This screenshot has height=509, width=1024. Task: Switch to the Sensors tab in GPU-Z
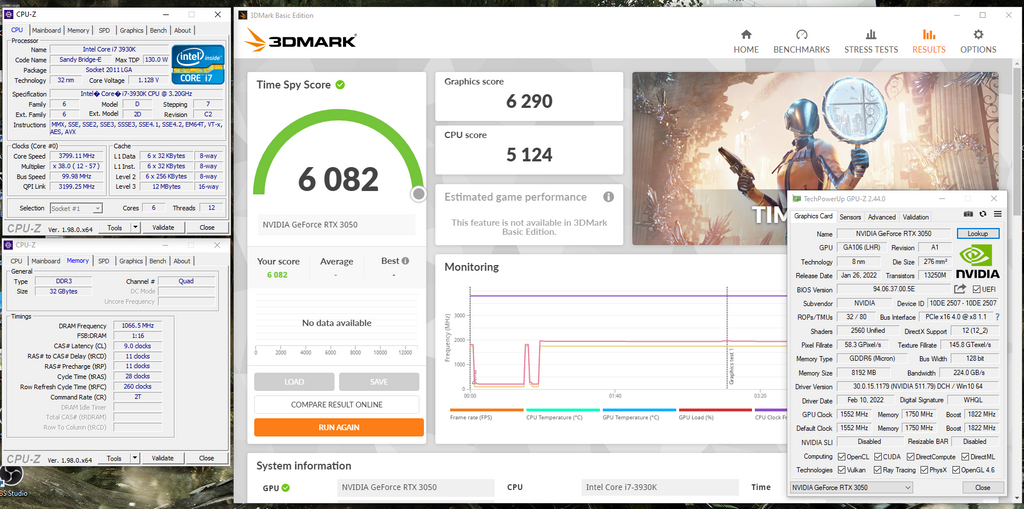850,217
